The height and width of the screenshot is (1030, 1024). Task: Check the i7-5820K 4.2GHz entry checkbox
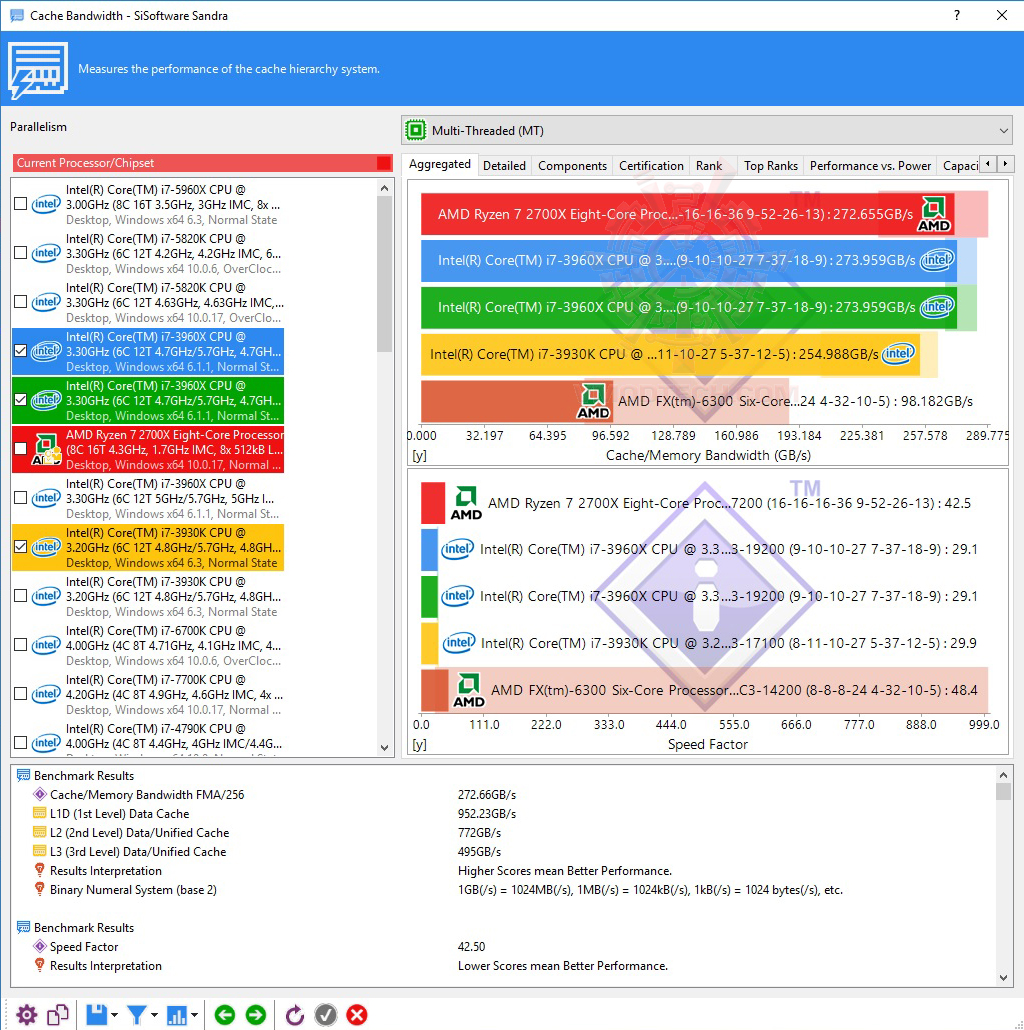coord(20,253)
